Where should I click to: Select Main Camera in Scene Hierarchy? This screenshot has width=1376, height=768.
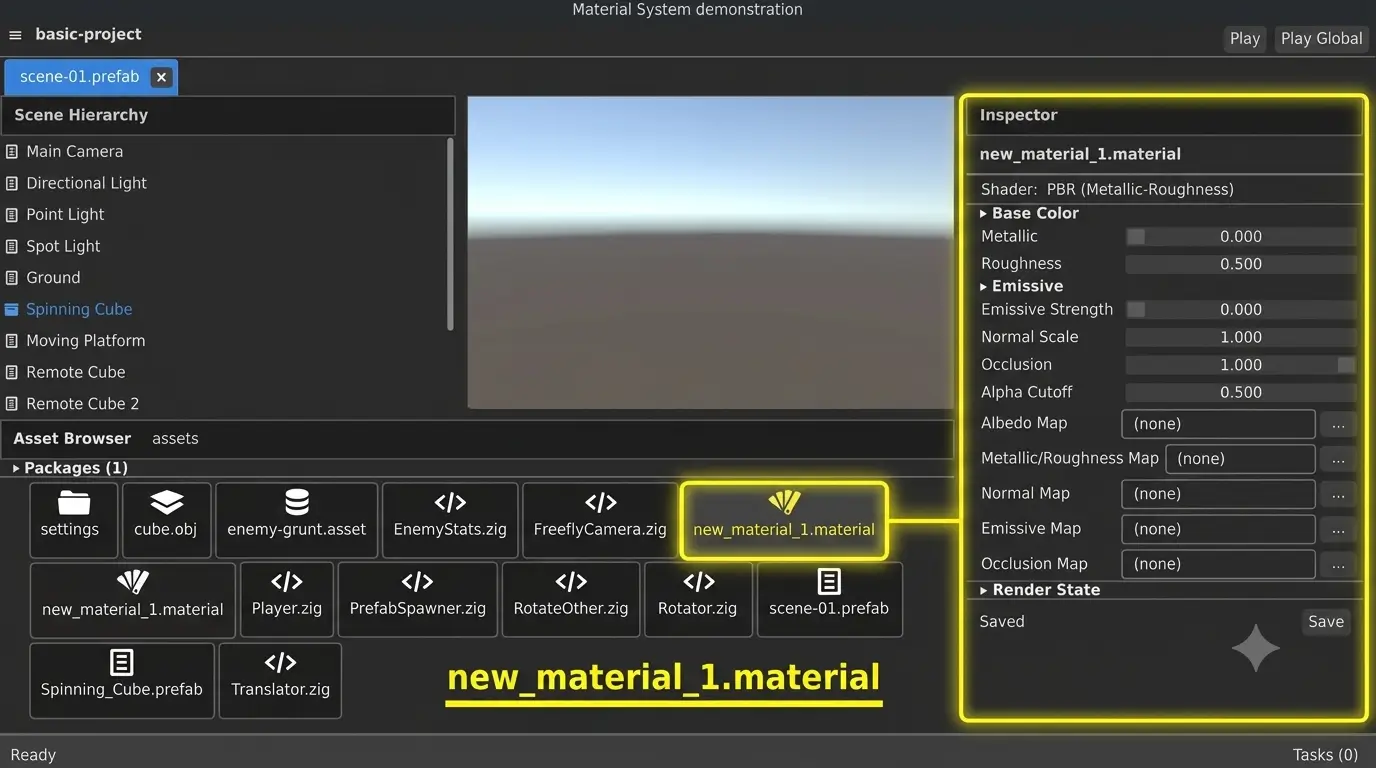coord(74,152)
